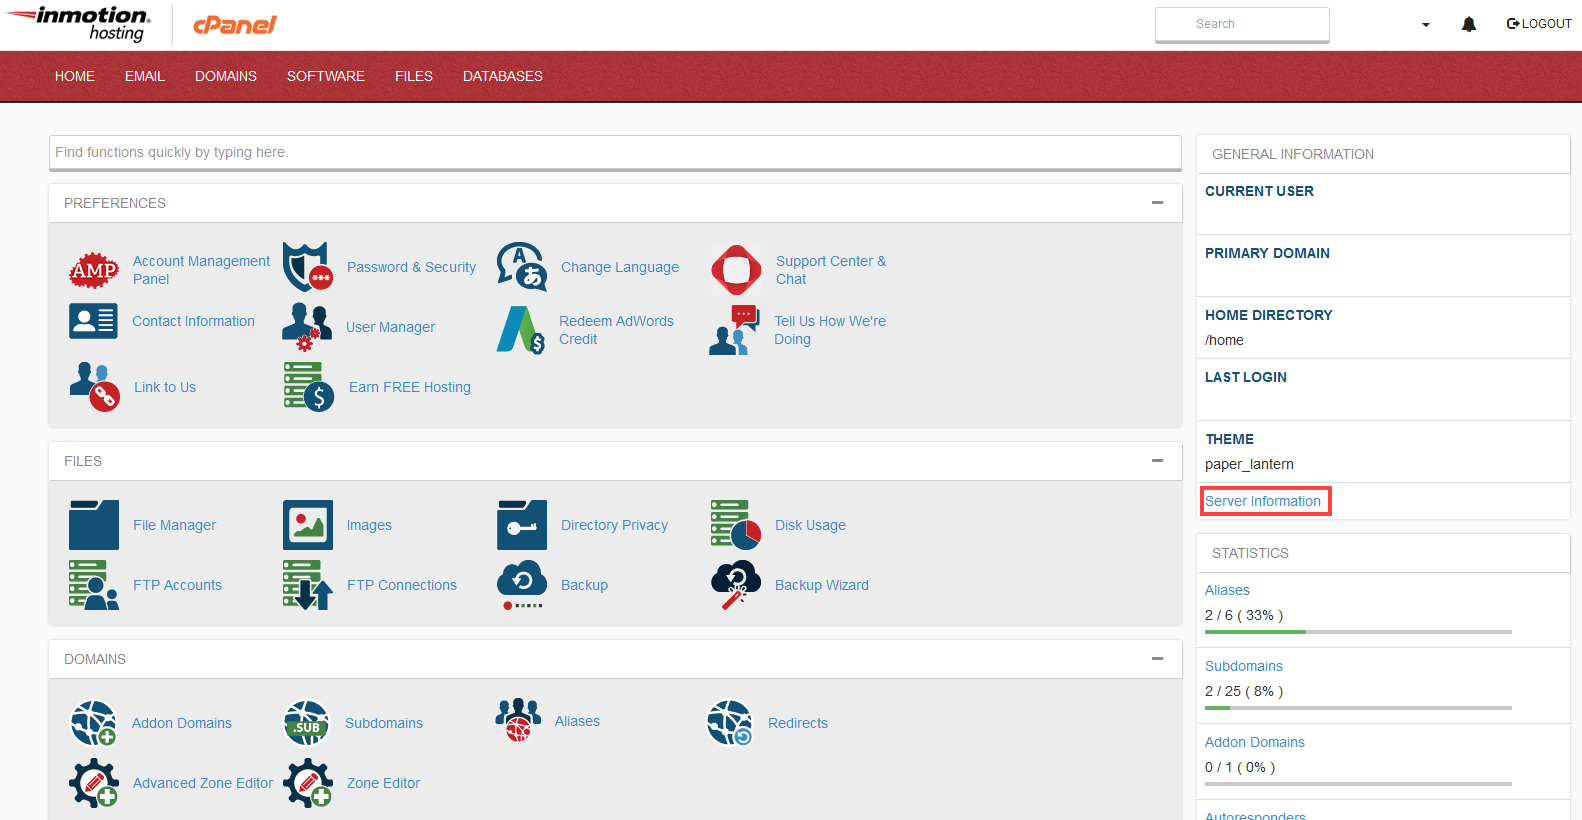Collapse the Preferences section
This screenshot has height=820, width=1582.
1157,203
